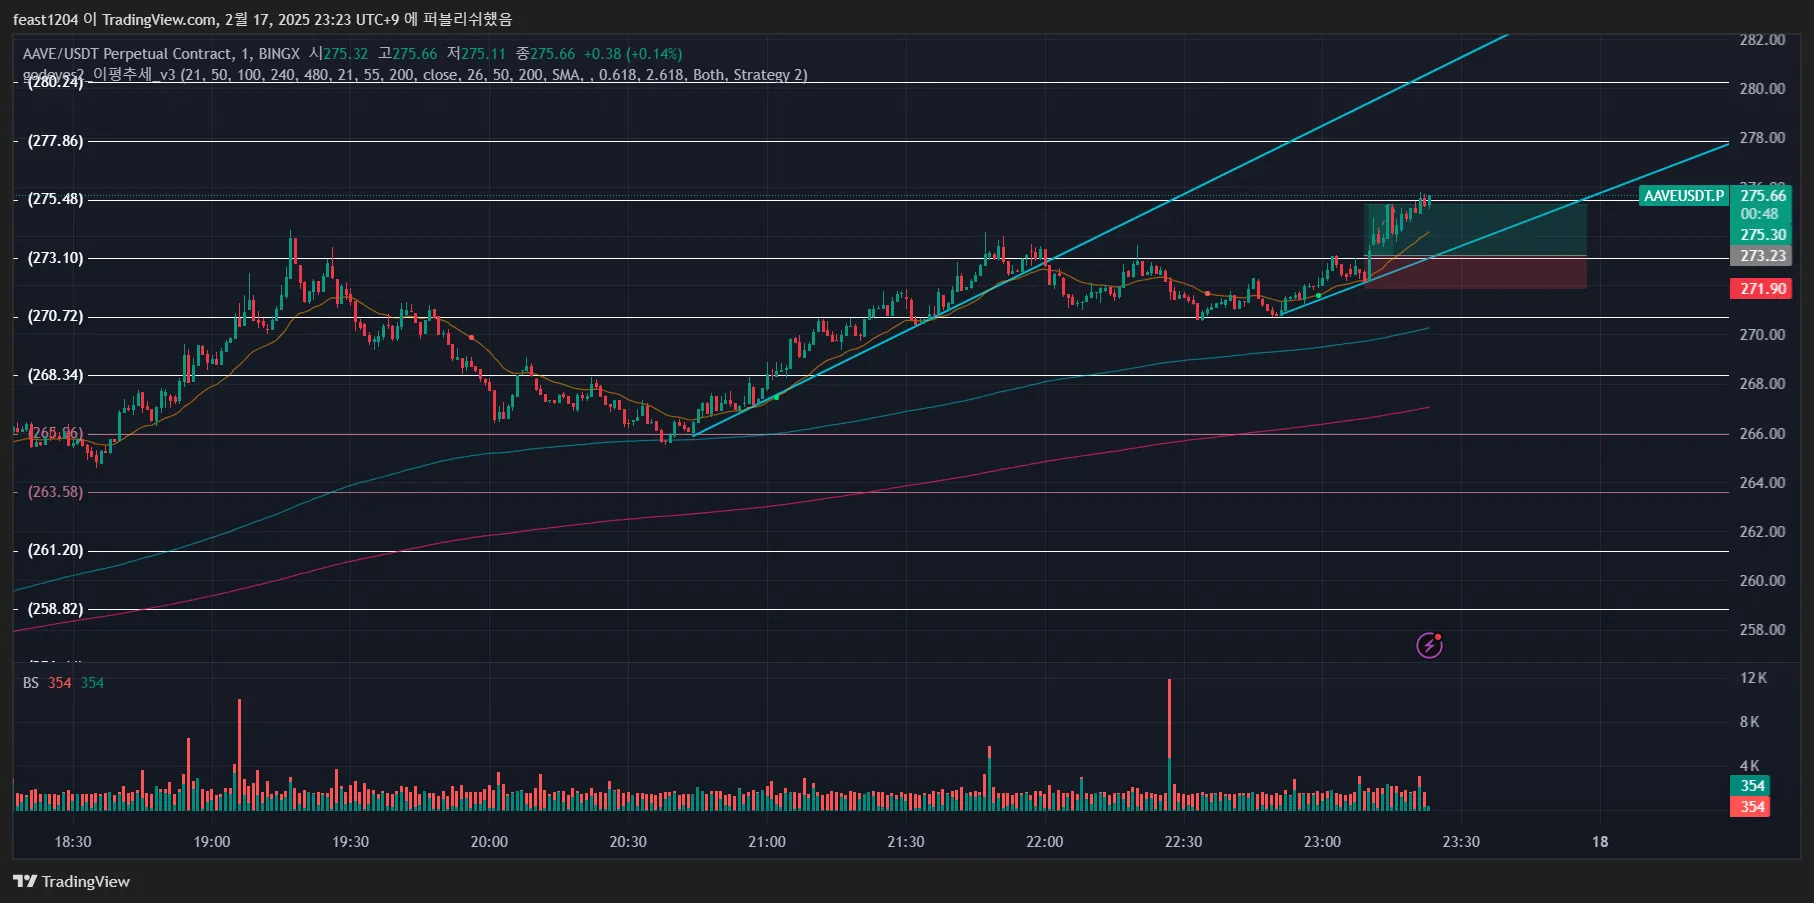Select the red stop-loss zone of long position
The height and width of the screenshot is (903, 1814).
pos(1476,273)
